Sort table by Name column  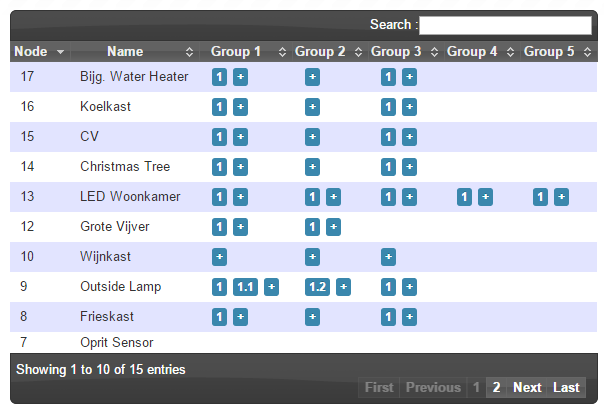click(x=135, y=51)
